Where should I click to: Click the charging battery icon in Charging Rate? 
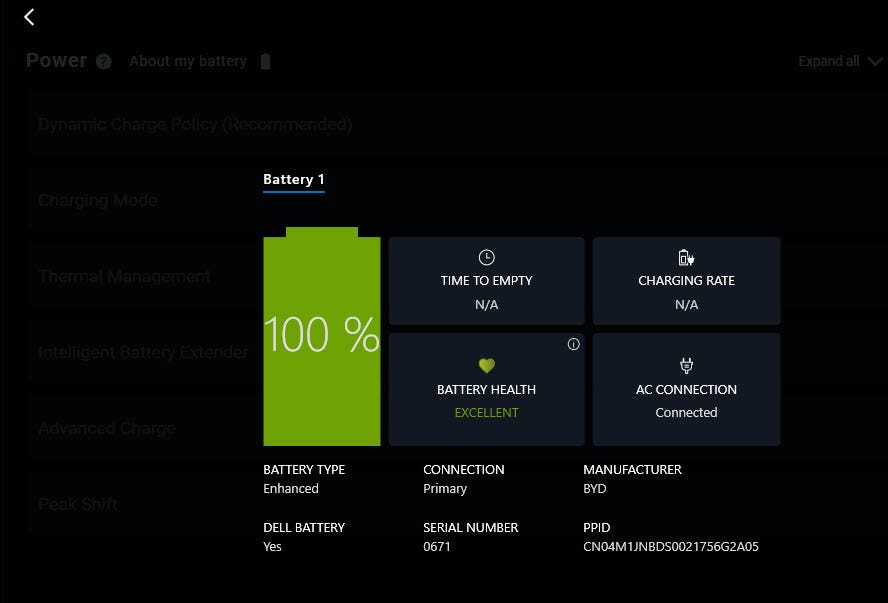click(686, 257)
